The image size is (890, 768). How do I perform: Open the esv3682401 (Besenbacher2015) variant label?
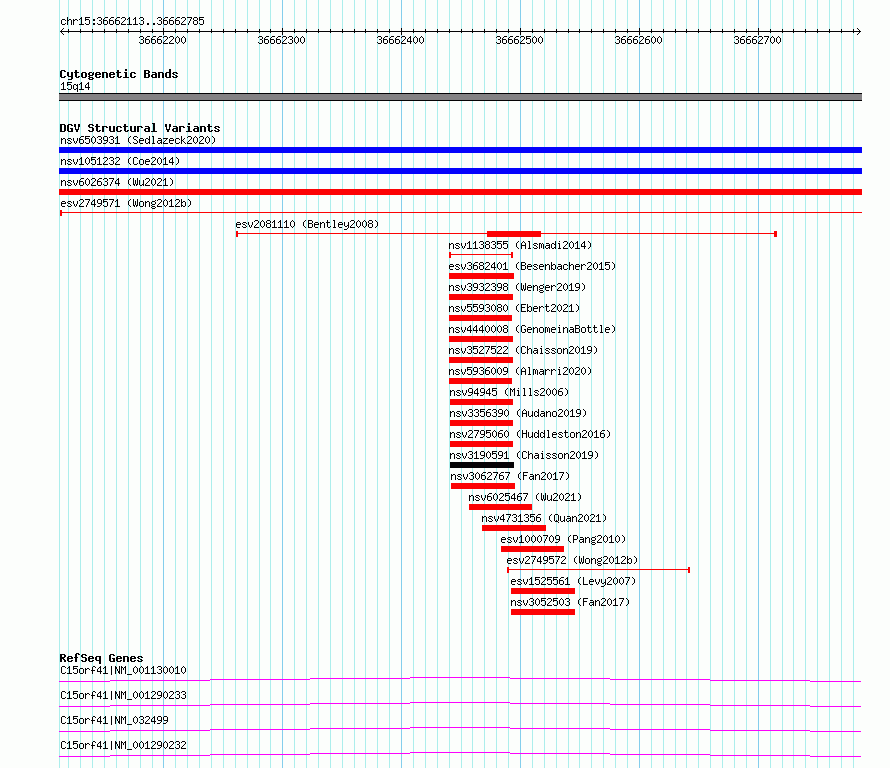532,266
